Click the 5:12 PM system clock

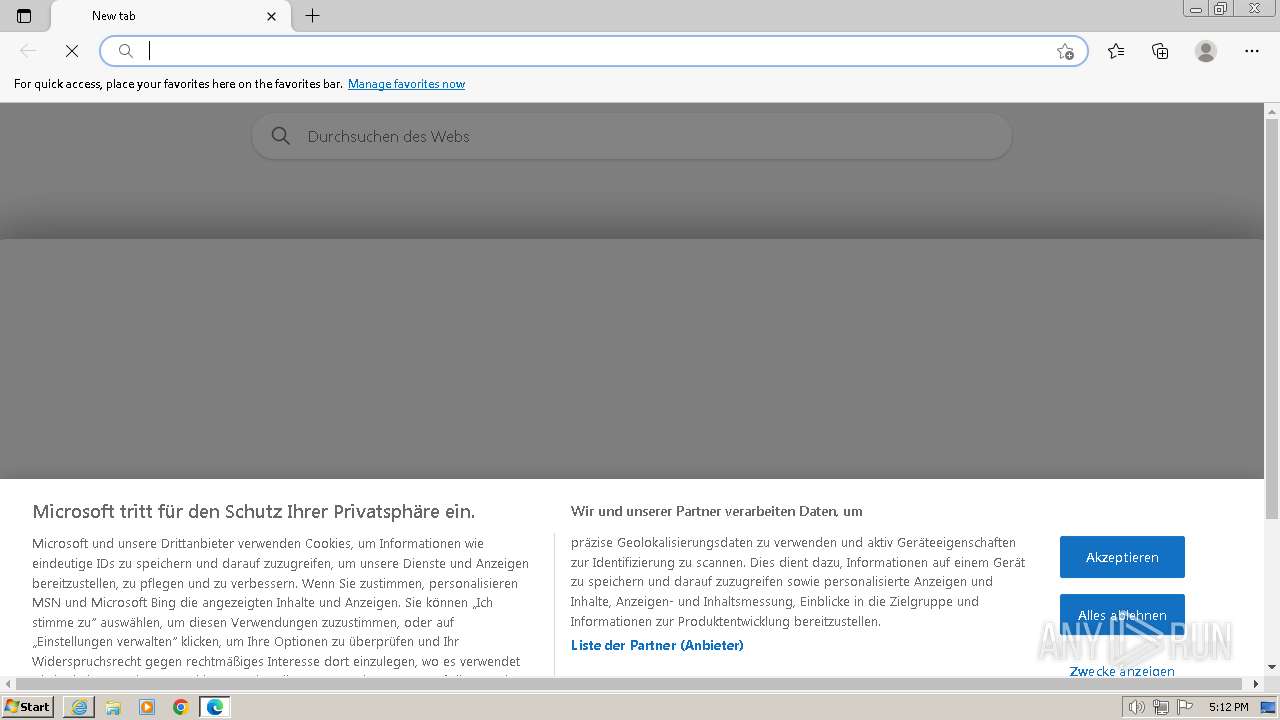pyautogui.click(x=1228, y=707)
